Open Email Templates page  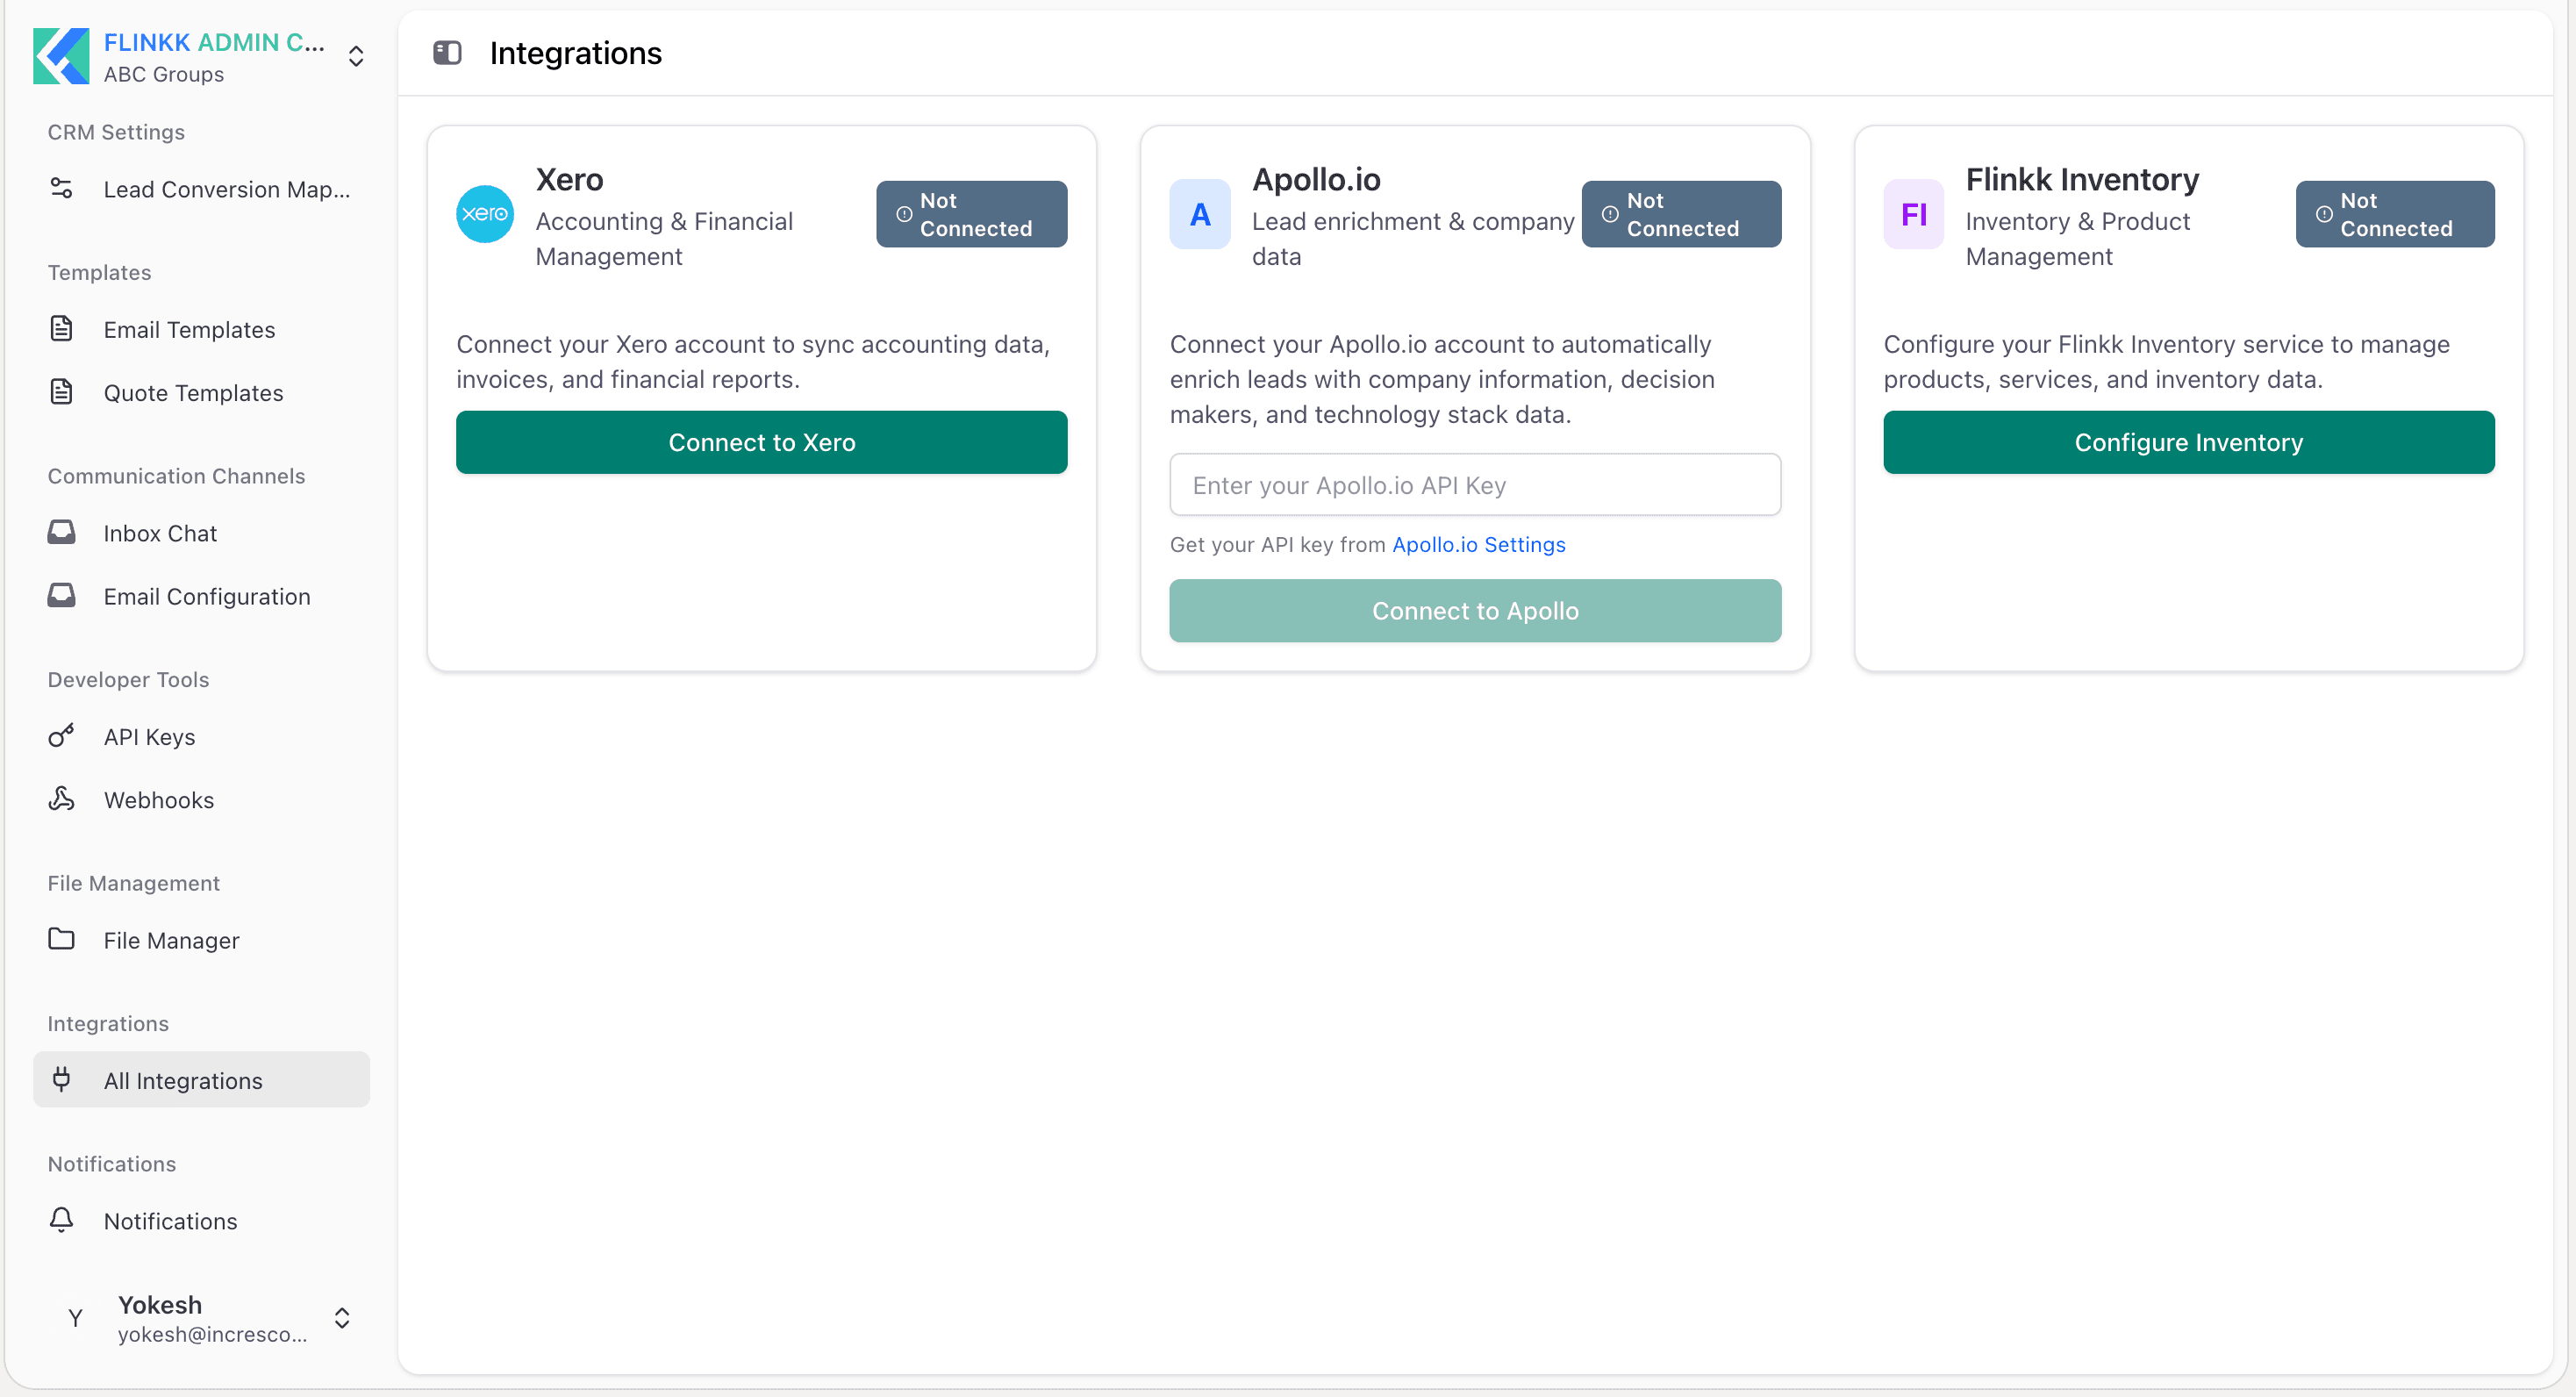point(201,329)
